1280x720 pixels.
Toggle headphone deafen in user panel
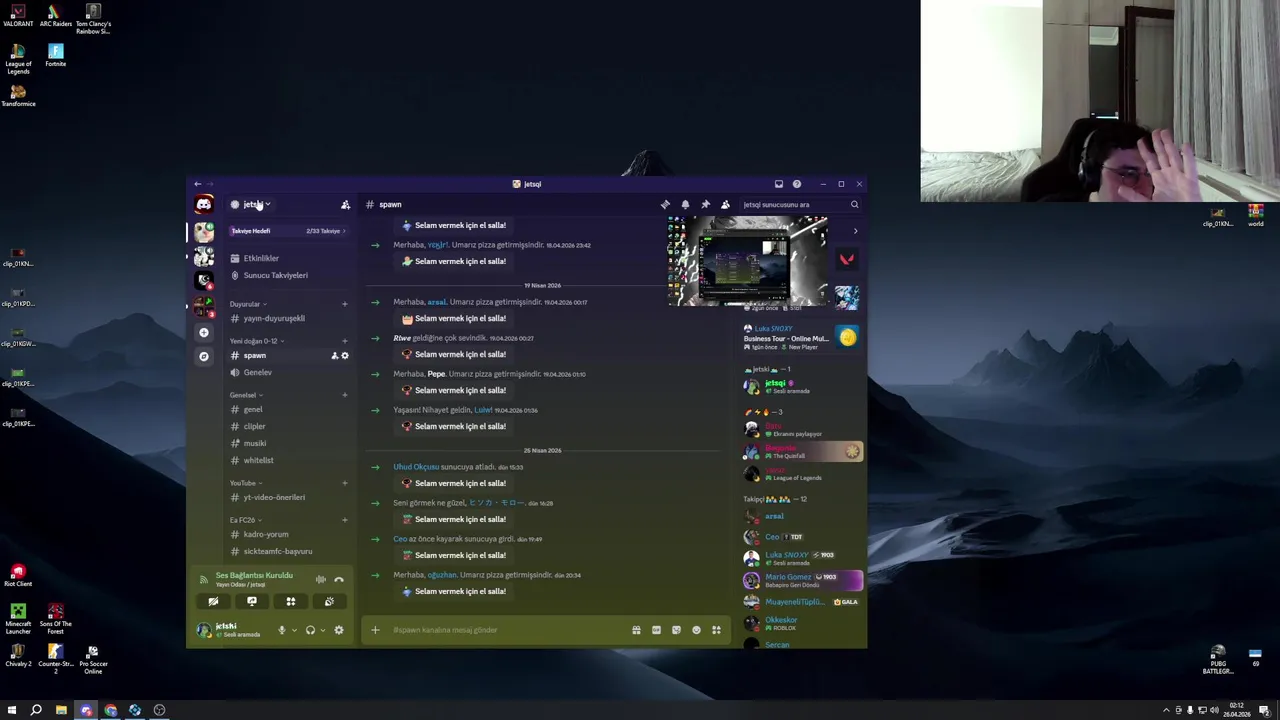pyautogui.click(x=310, y=630)
